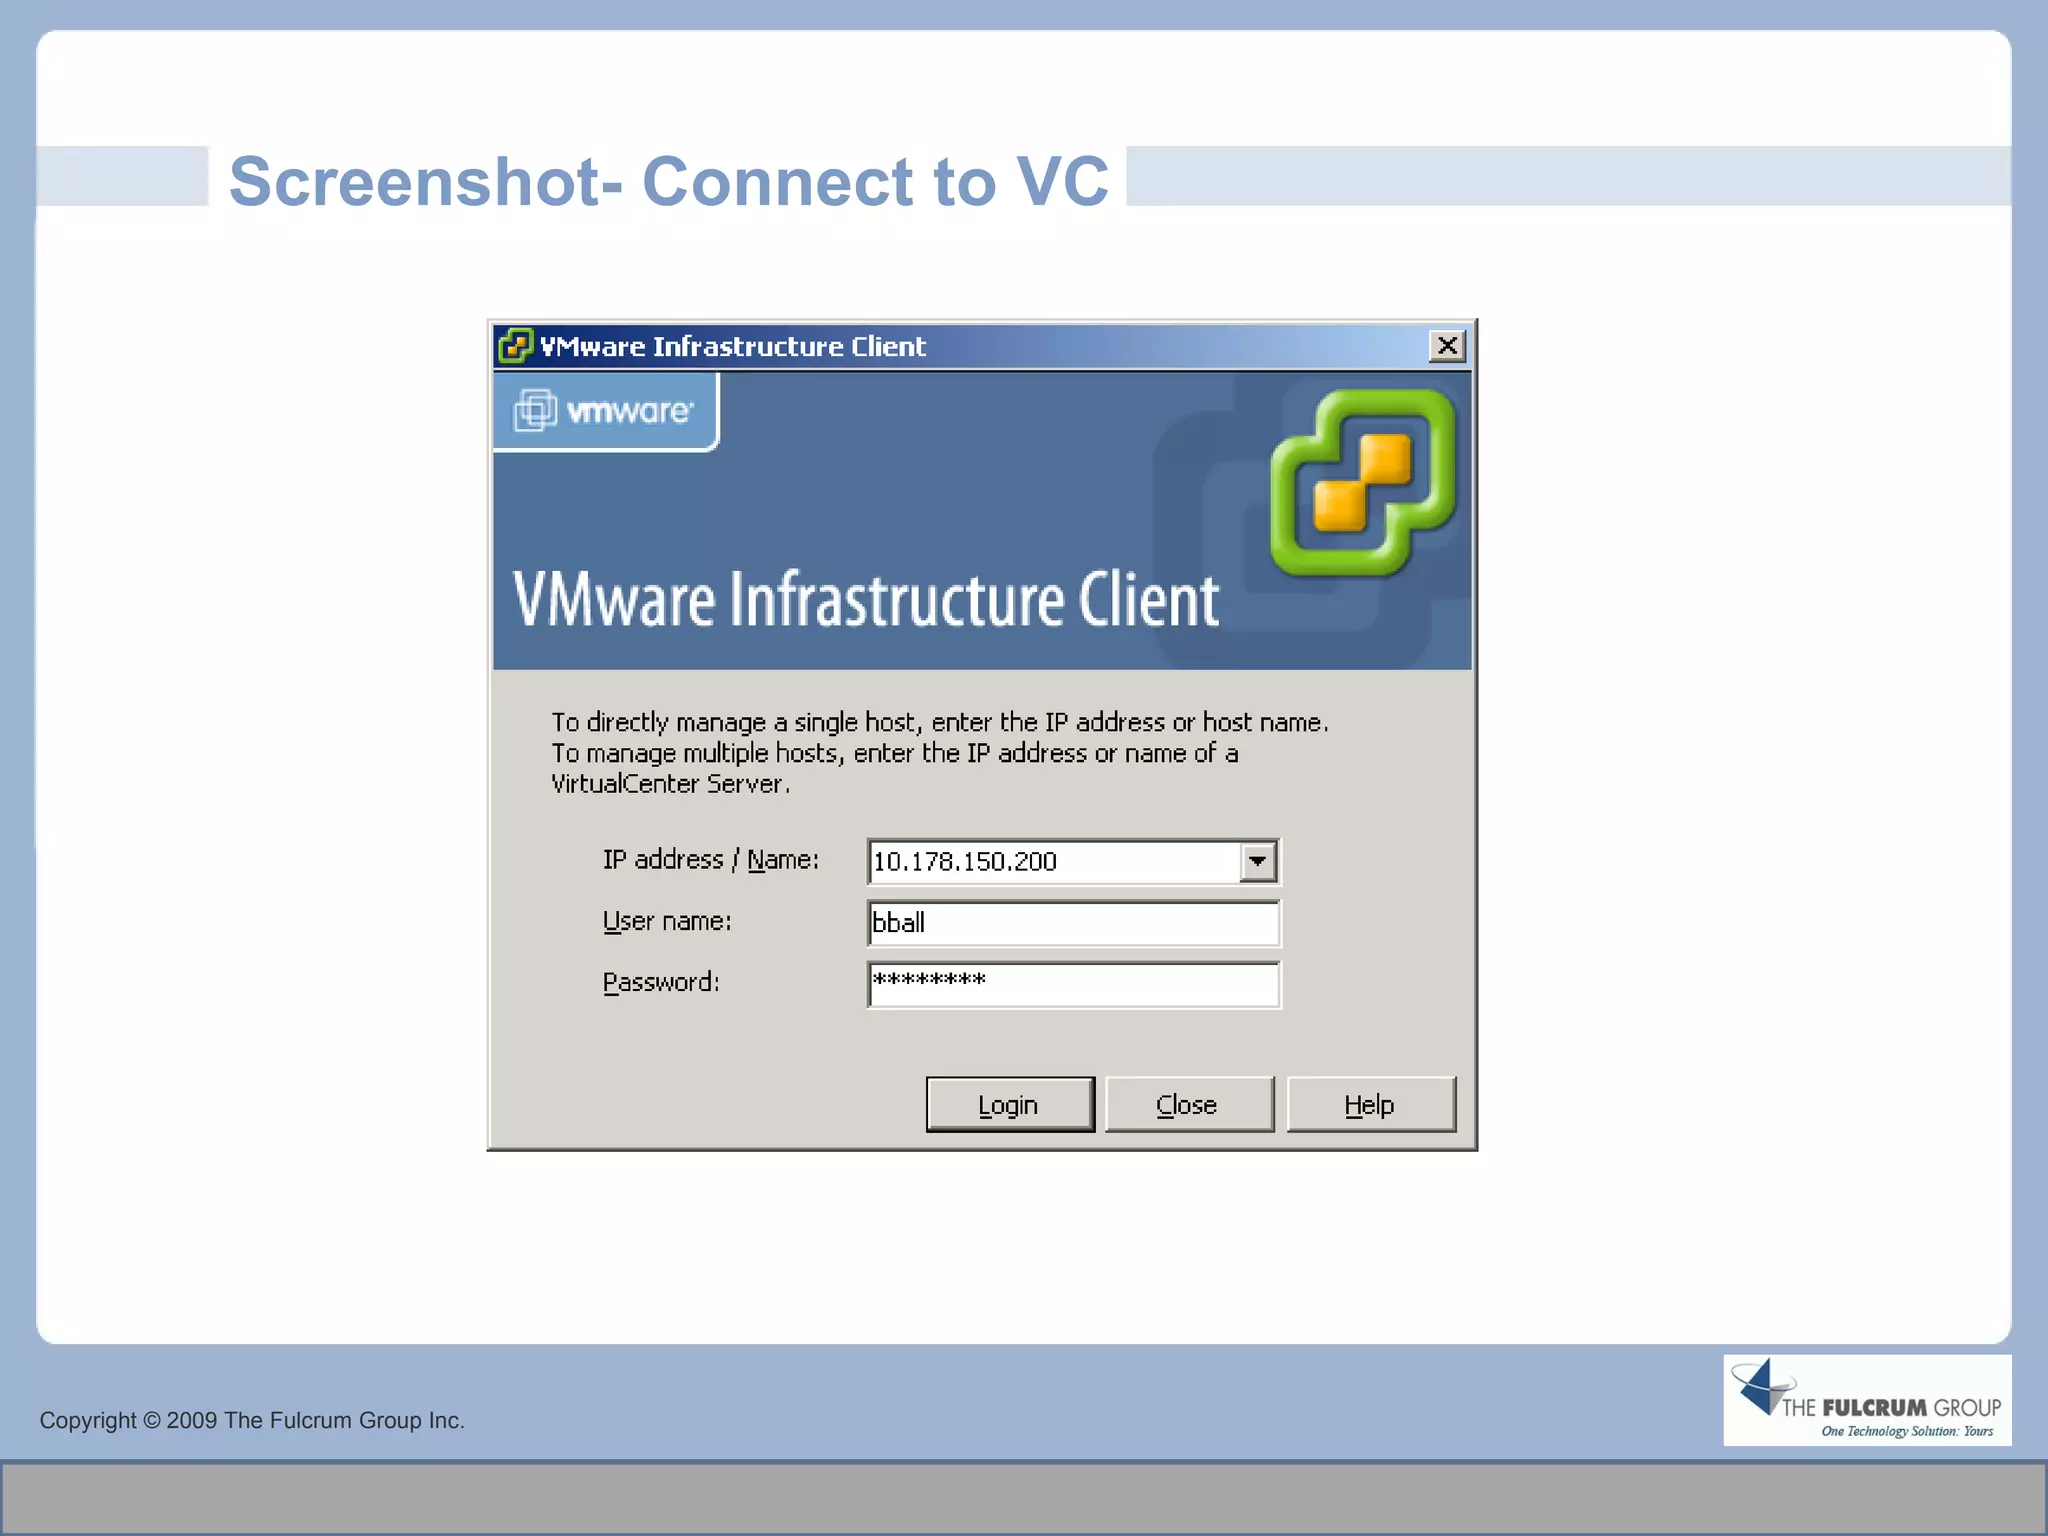Click the 'VMware Infrastructure Client' banner heading
This screenshot has height=1536, width=2048.
tap(866, 600)
